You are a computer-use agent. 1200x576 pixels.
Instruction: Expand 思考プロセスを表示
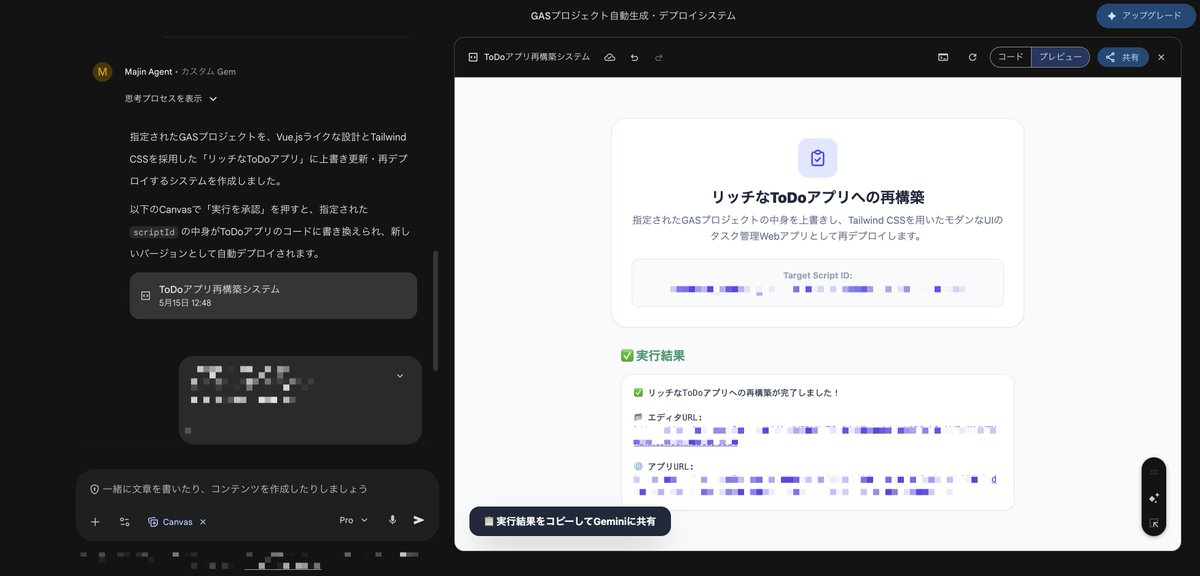tap(171, 98)
